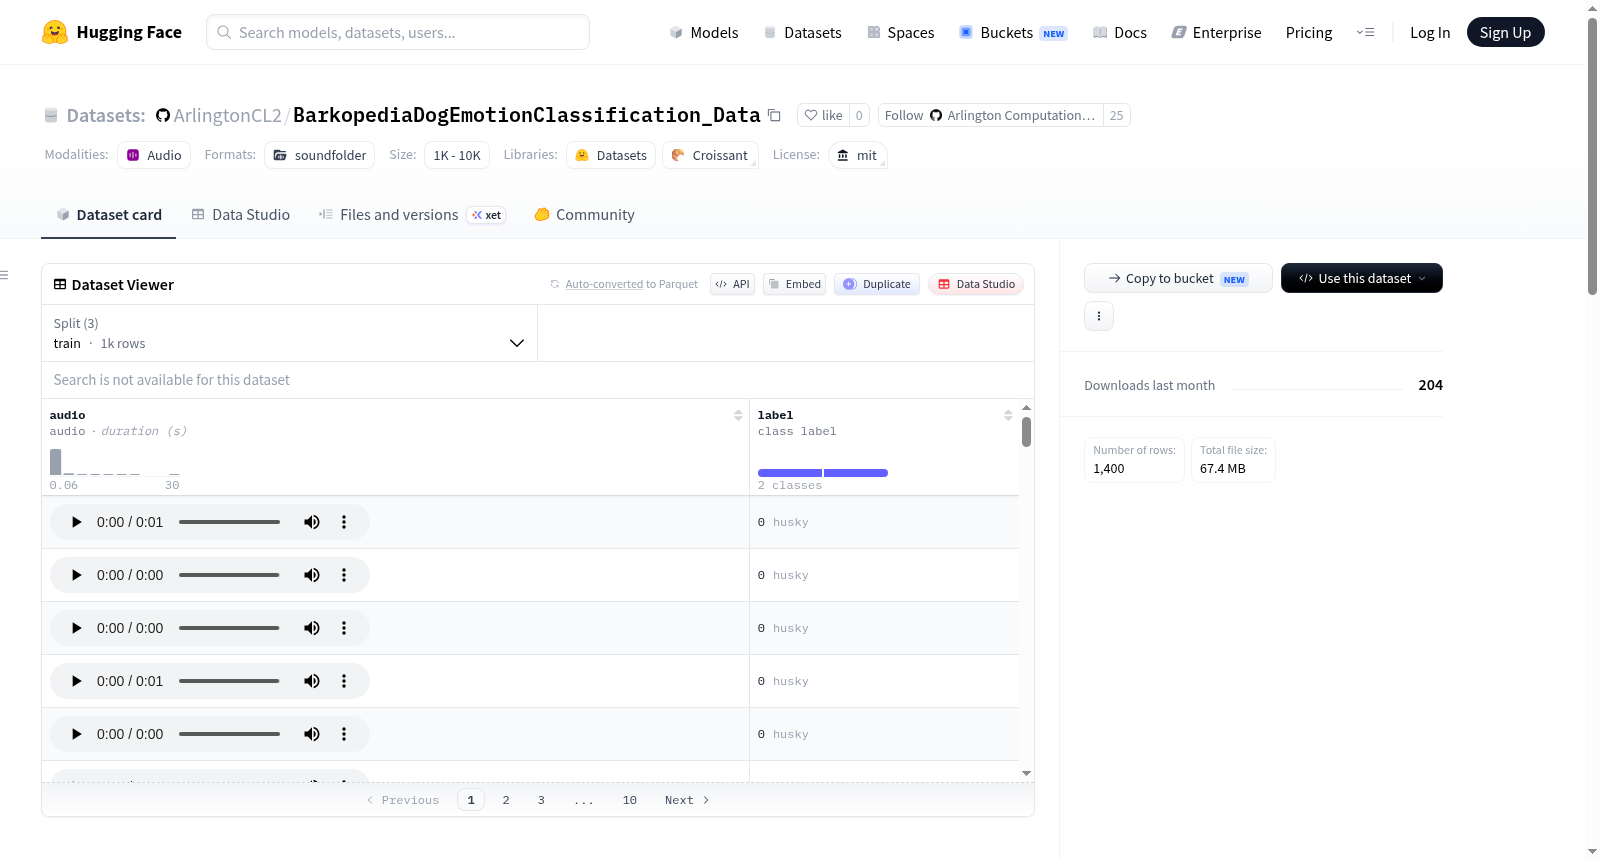The width and height of the screenshot is (1600, 861).
Task: Open more options on second audio player
Action: point(344,575)
